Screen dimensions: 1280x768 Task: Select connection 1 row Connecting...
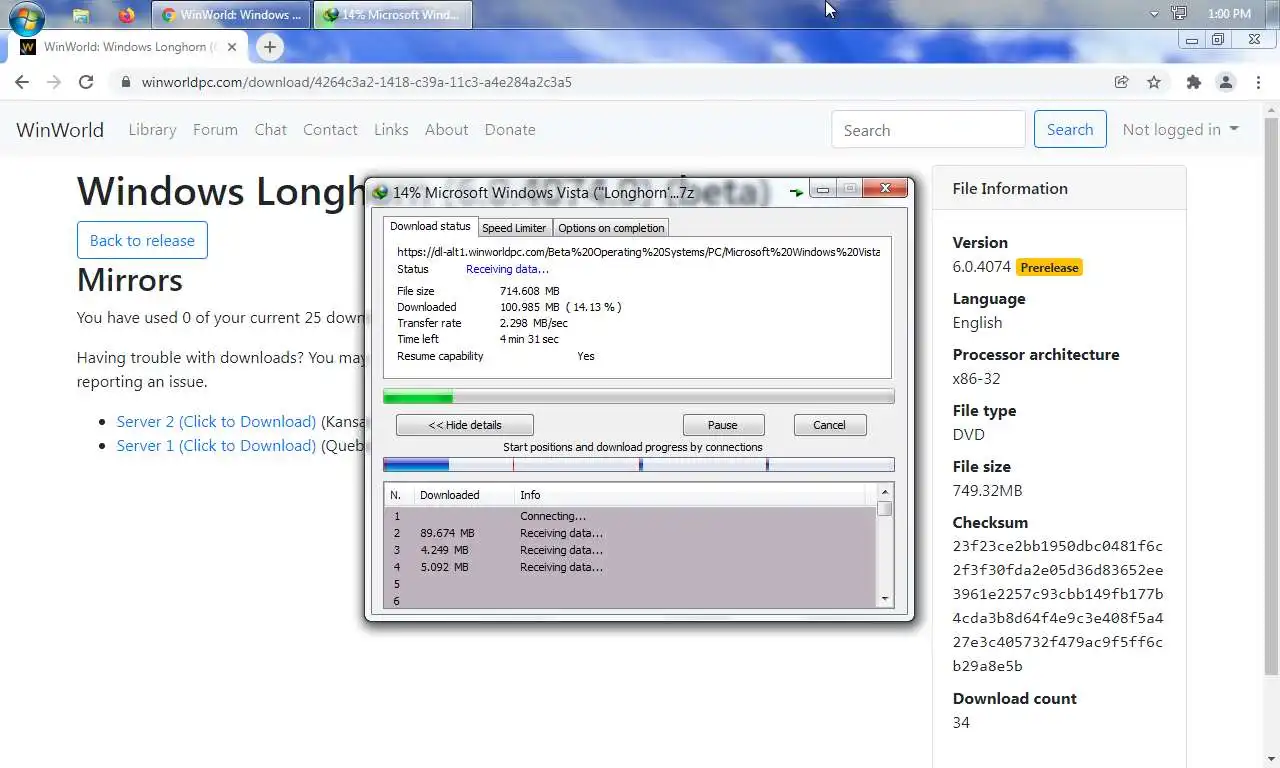[630, 517]
